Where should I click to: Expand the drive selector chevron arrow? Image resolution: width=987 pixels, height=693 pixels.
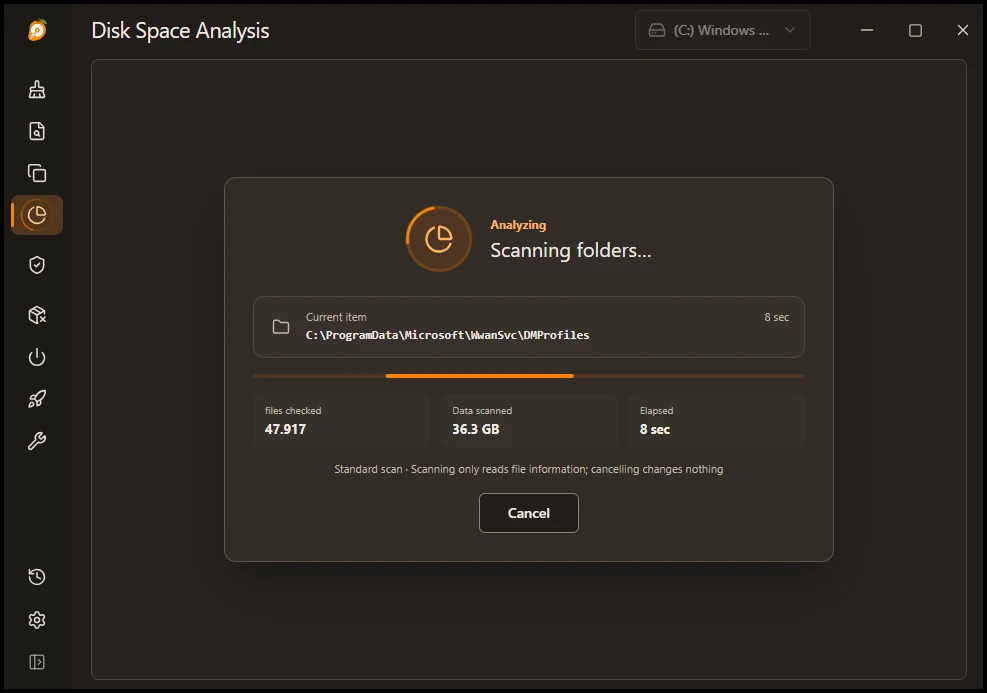(x=790, y=30)
